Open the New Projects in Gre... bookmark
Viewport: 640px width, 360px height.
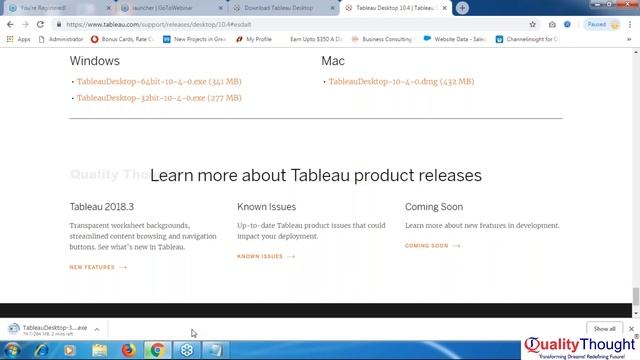195,39
